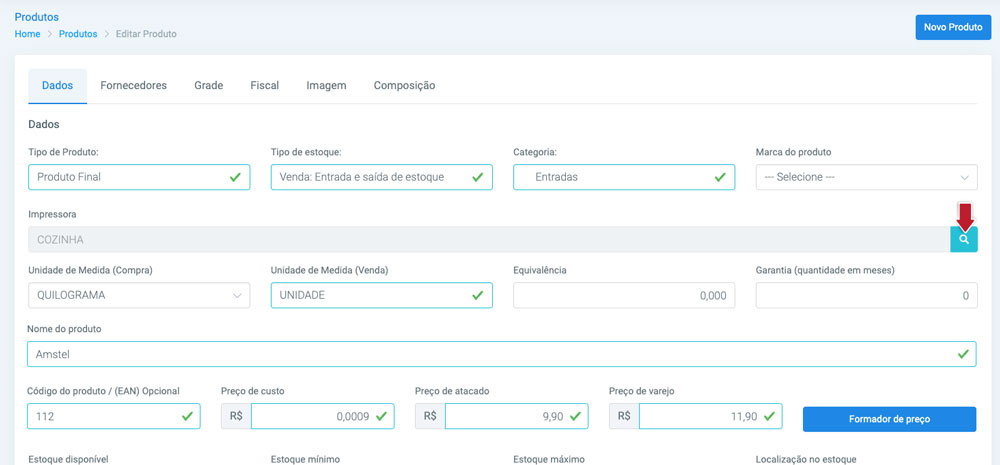This screenshot has width=1000, height=465.
Task: Click the Nome do produto field
Action: point(501,354)
